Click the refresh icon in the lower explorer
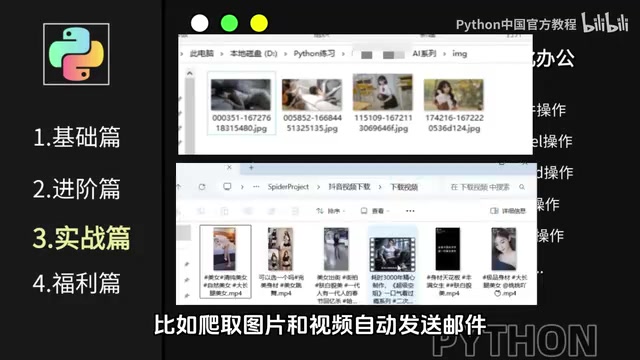Image resolution: width=640 pixels, height=360 pixels. coord(202,187)
